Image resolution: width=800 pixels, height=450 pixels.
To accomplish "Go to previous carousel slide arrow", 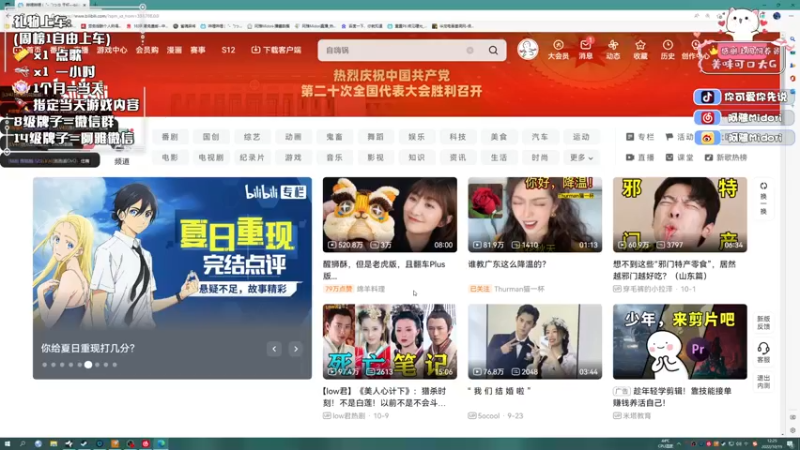I will (274, 349).
